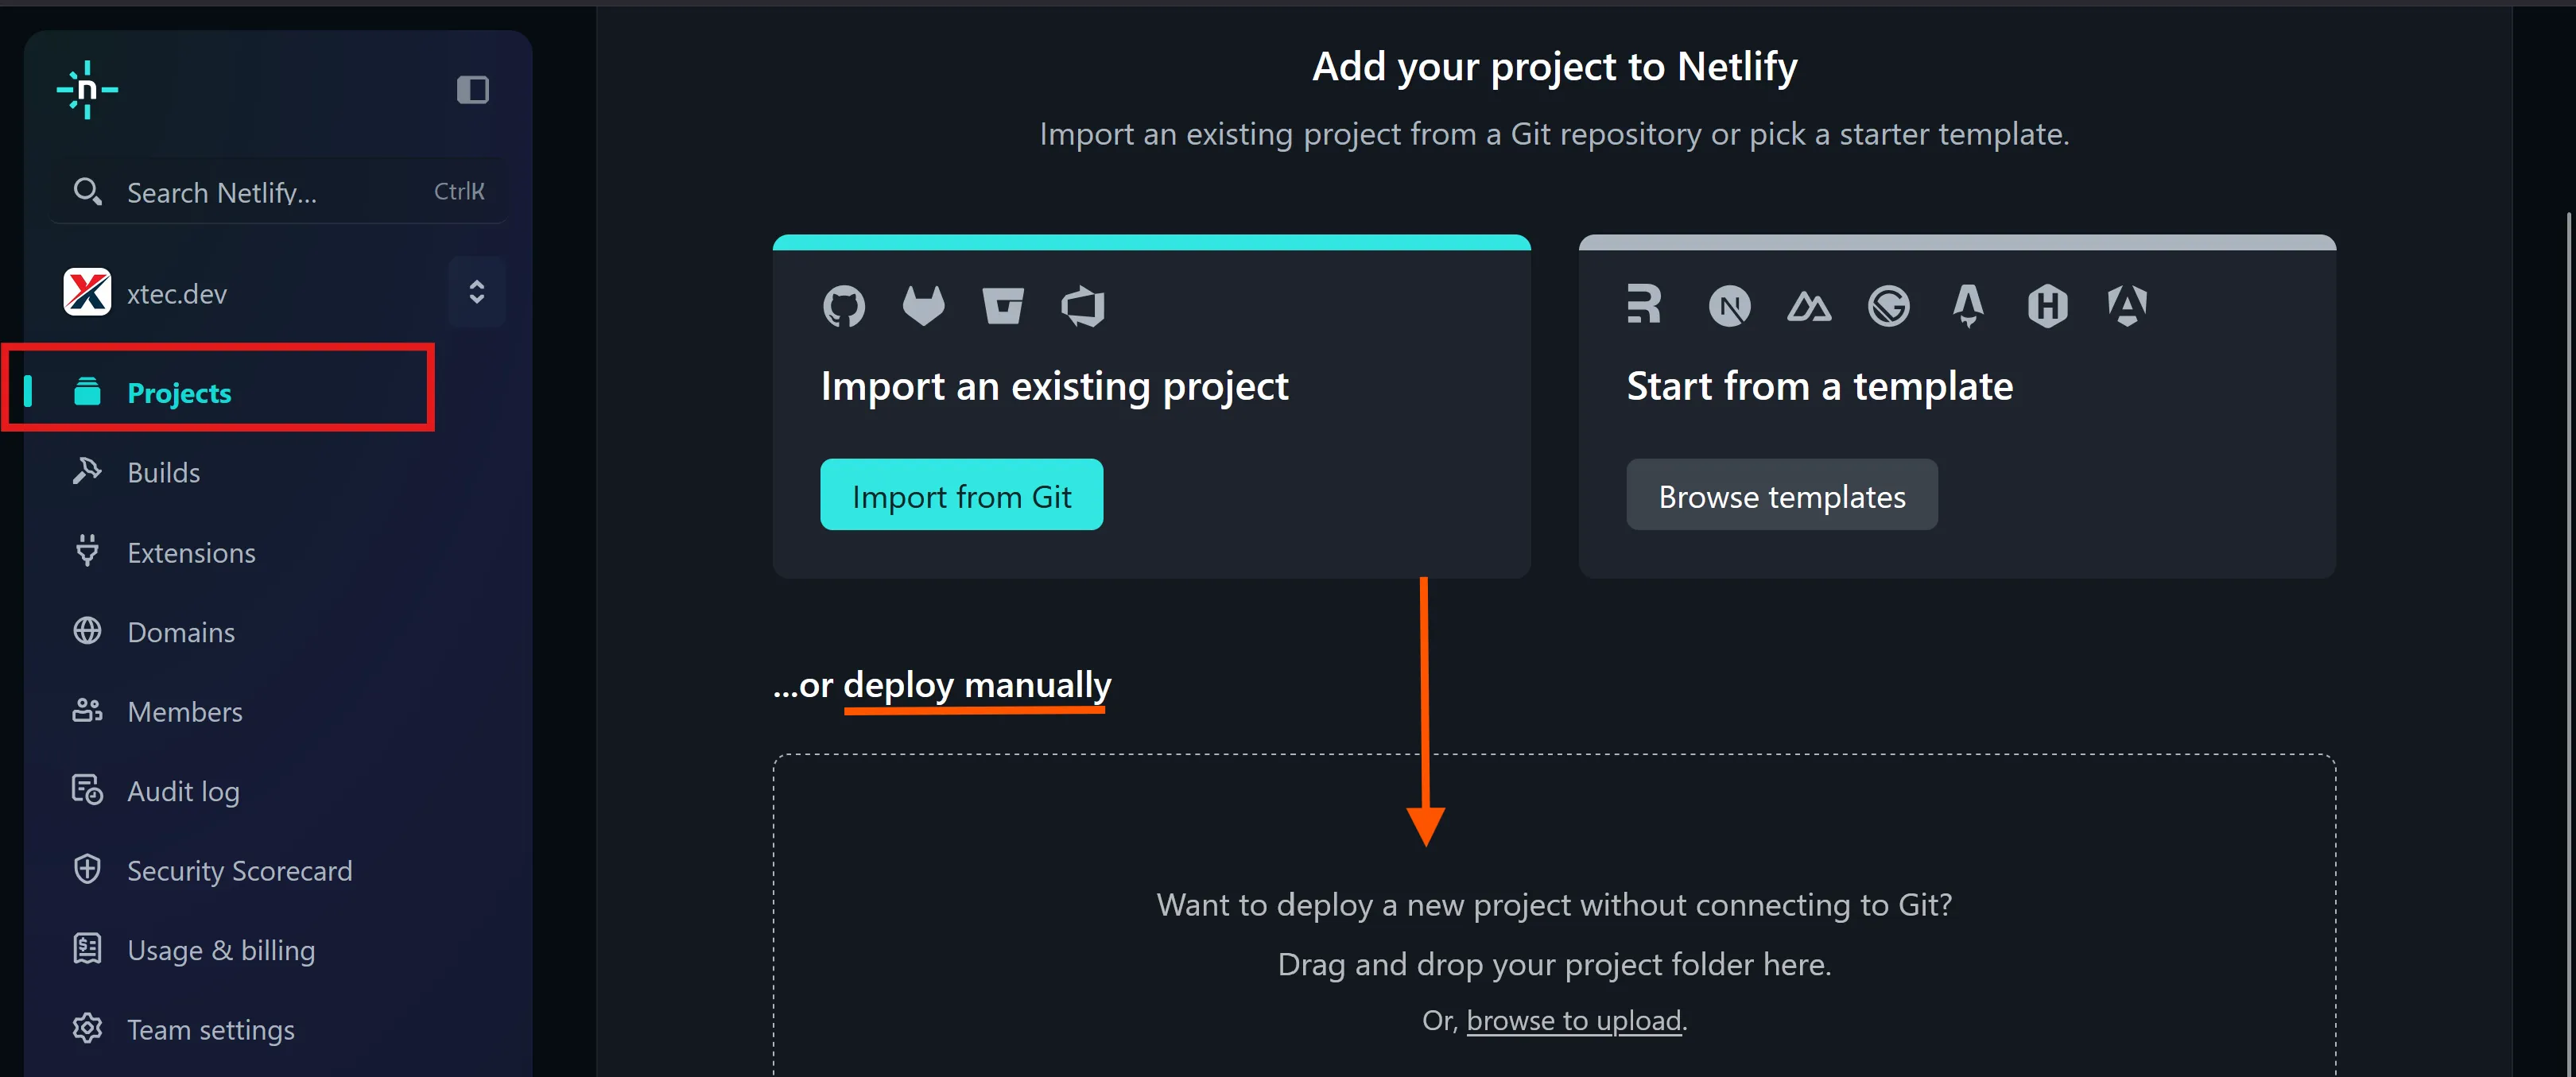Click the Netlify logo icon

click(x=88, y=90)
